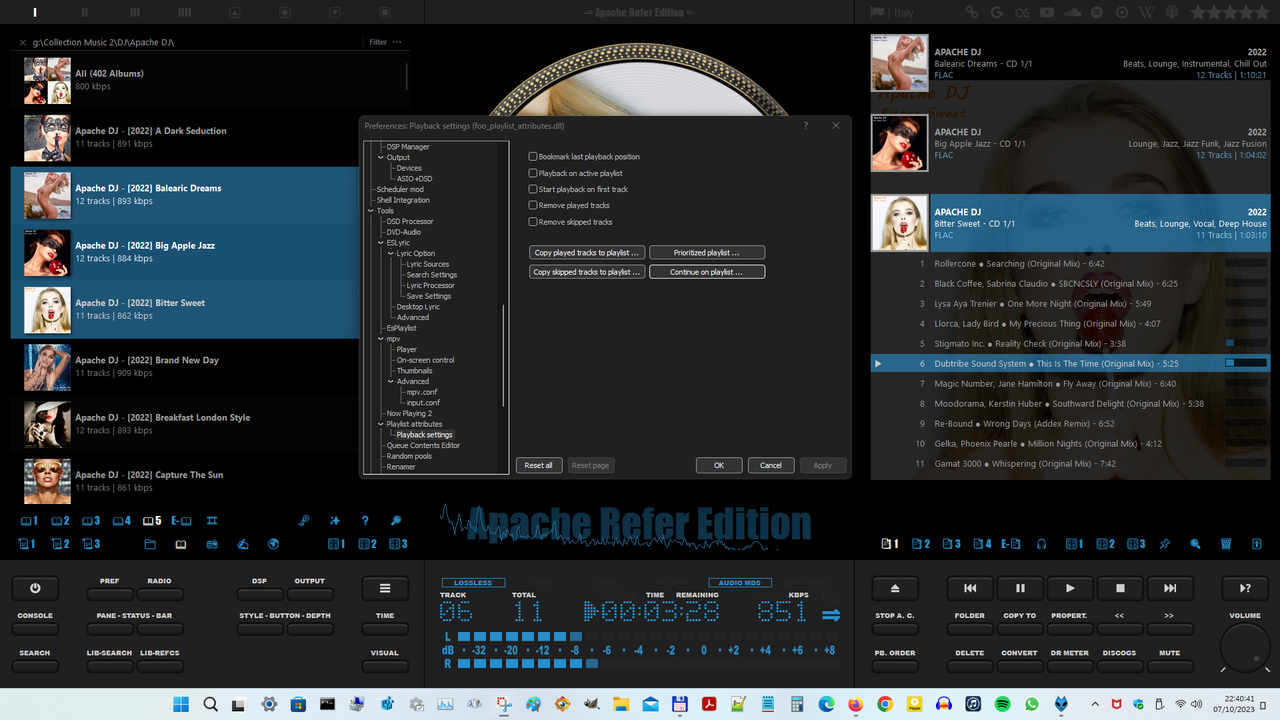Viewport: 1280px width, 720px height.
Task: Click the YouTube icon in the title bar
Action: click(1047, 12)
